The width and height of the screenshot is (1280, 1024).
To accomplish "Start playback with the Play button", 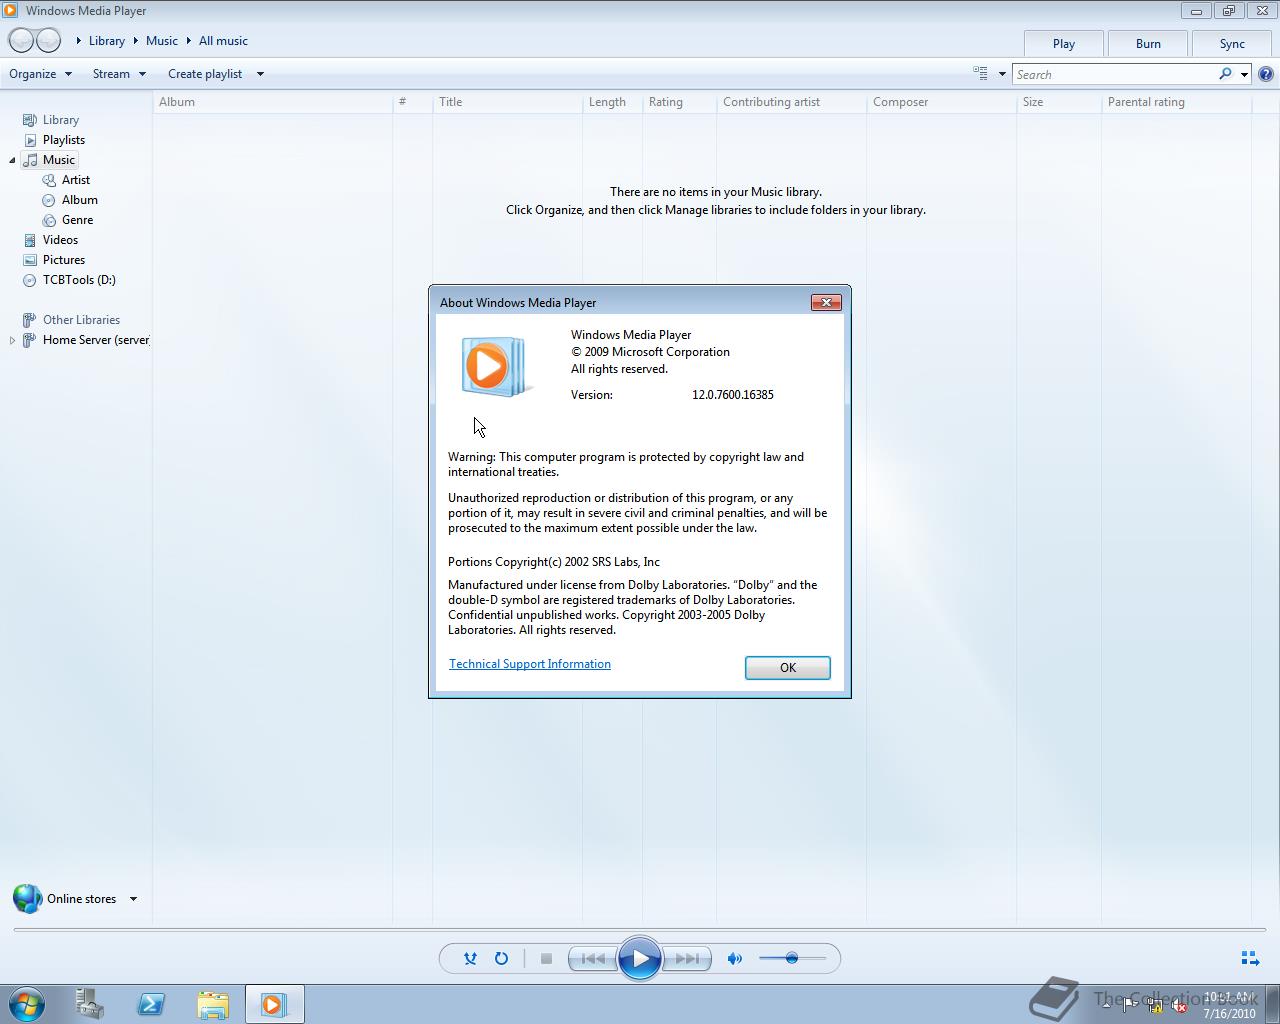I will tap(640, 958).
